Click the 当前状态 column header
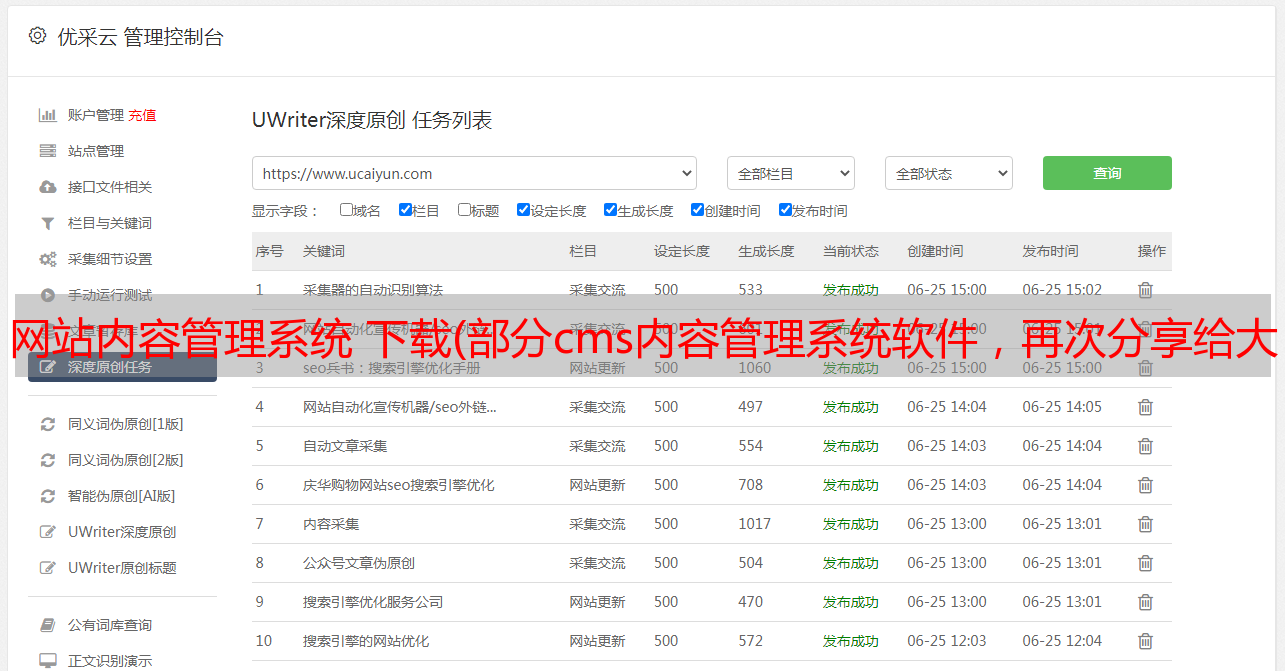This screenshot has height=671, width=1285. point(851,251)
